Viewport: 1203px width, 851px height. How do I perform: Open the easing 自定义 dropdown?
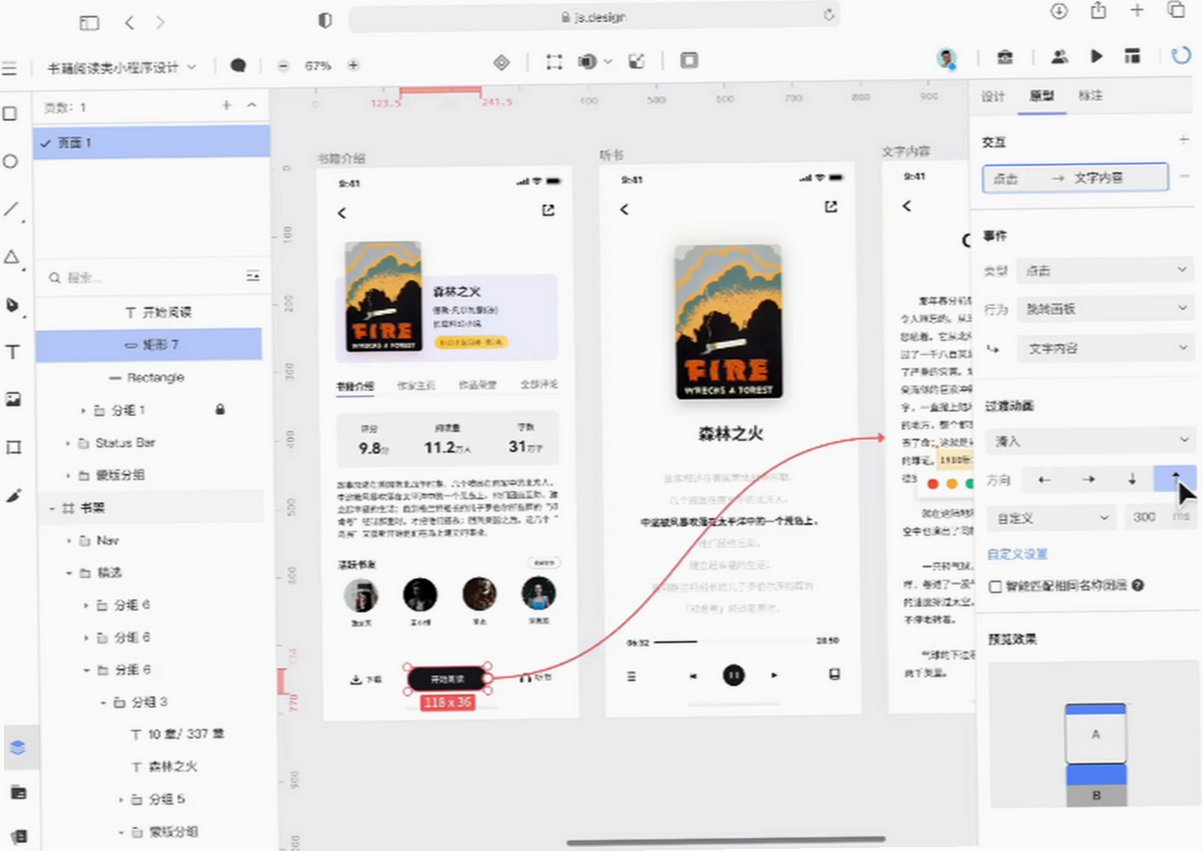click(1051, 518)
